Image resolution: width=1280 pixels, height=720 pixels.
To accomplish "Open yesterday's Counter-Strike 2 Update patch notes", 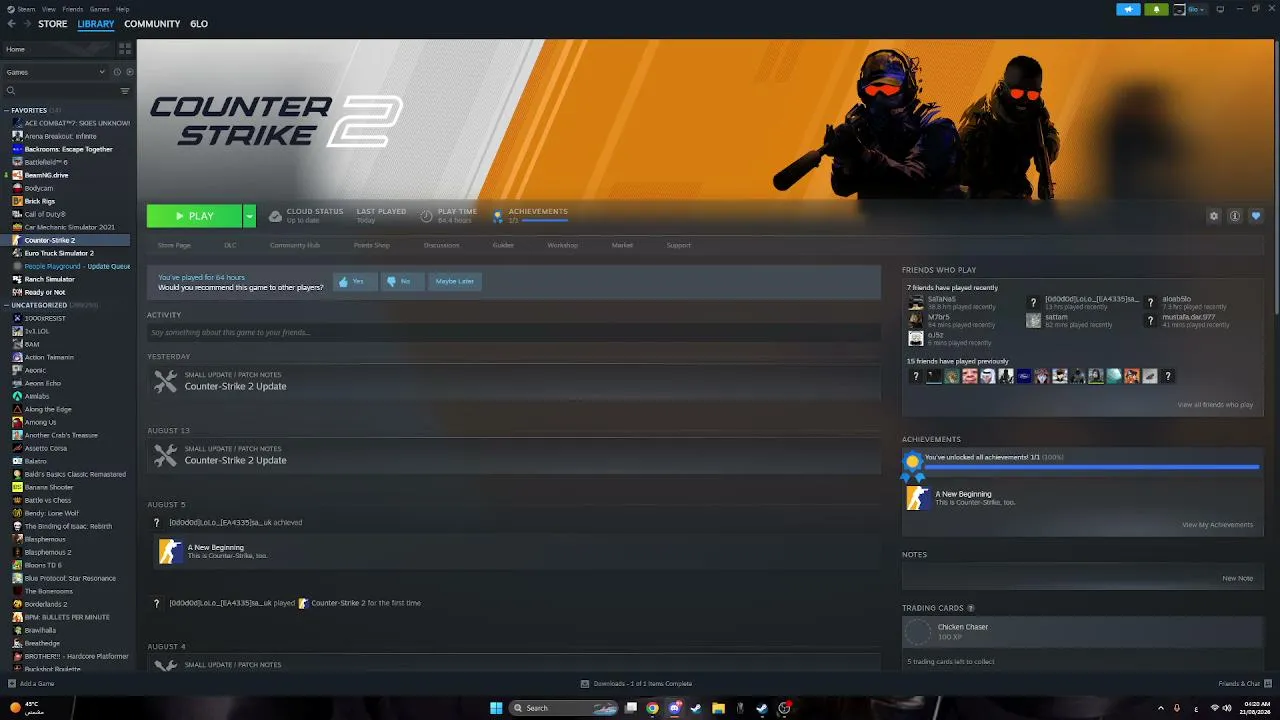I will (514, 382).
